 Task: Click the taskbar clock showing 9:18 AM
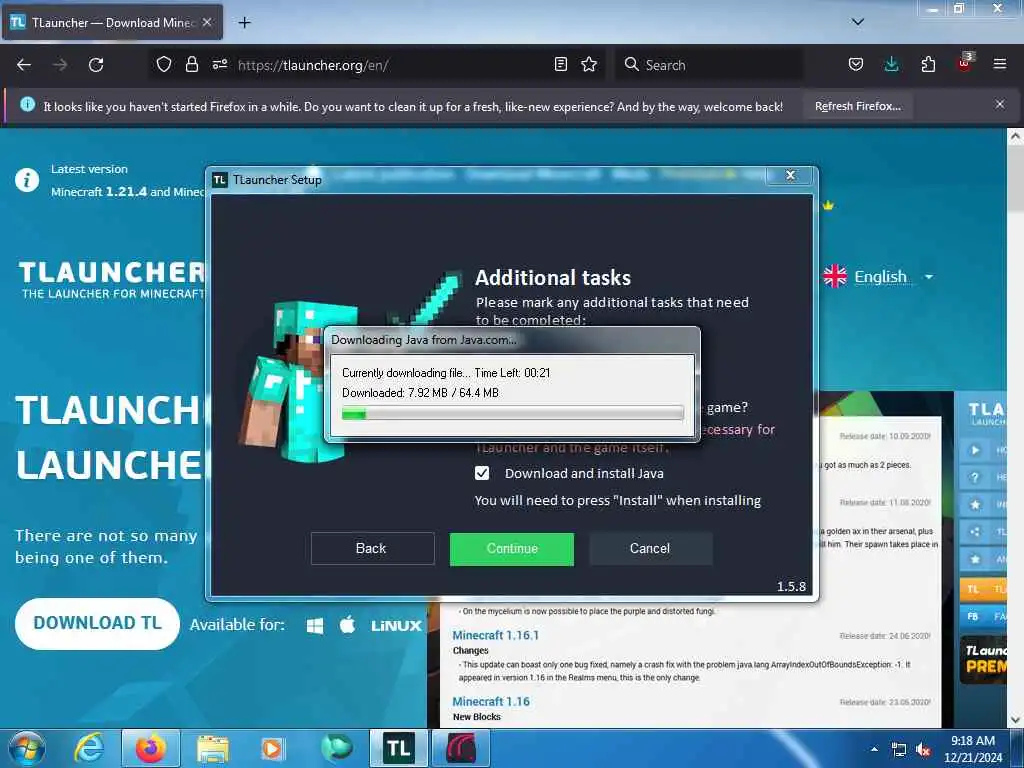(x=973, y=749)
